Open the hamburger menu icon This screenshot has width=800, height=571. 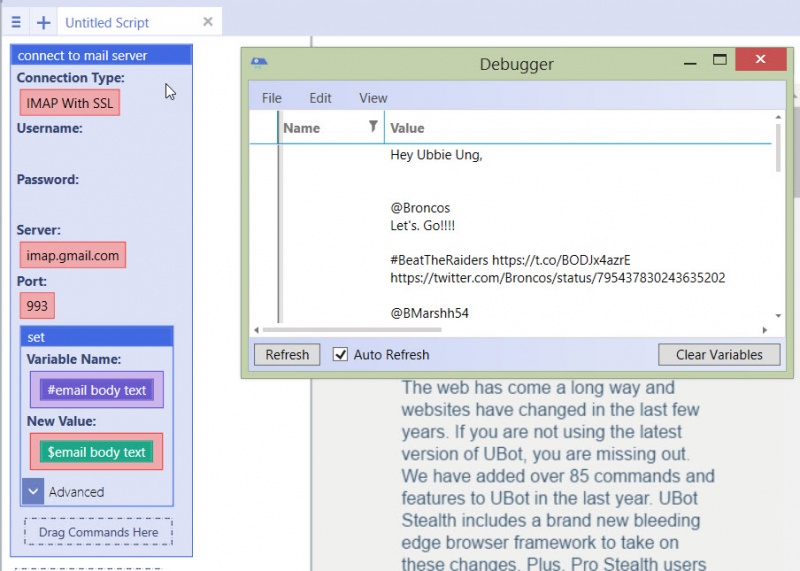coord(16,22)
